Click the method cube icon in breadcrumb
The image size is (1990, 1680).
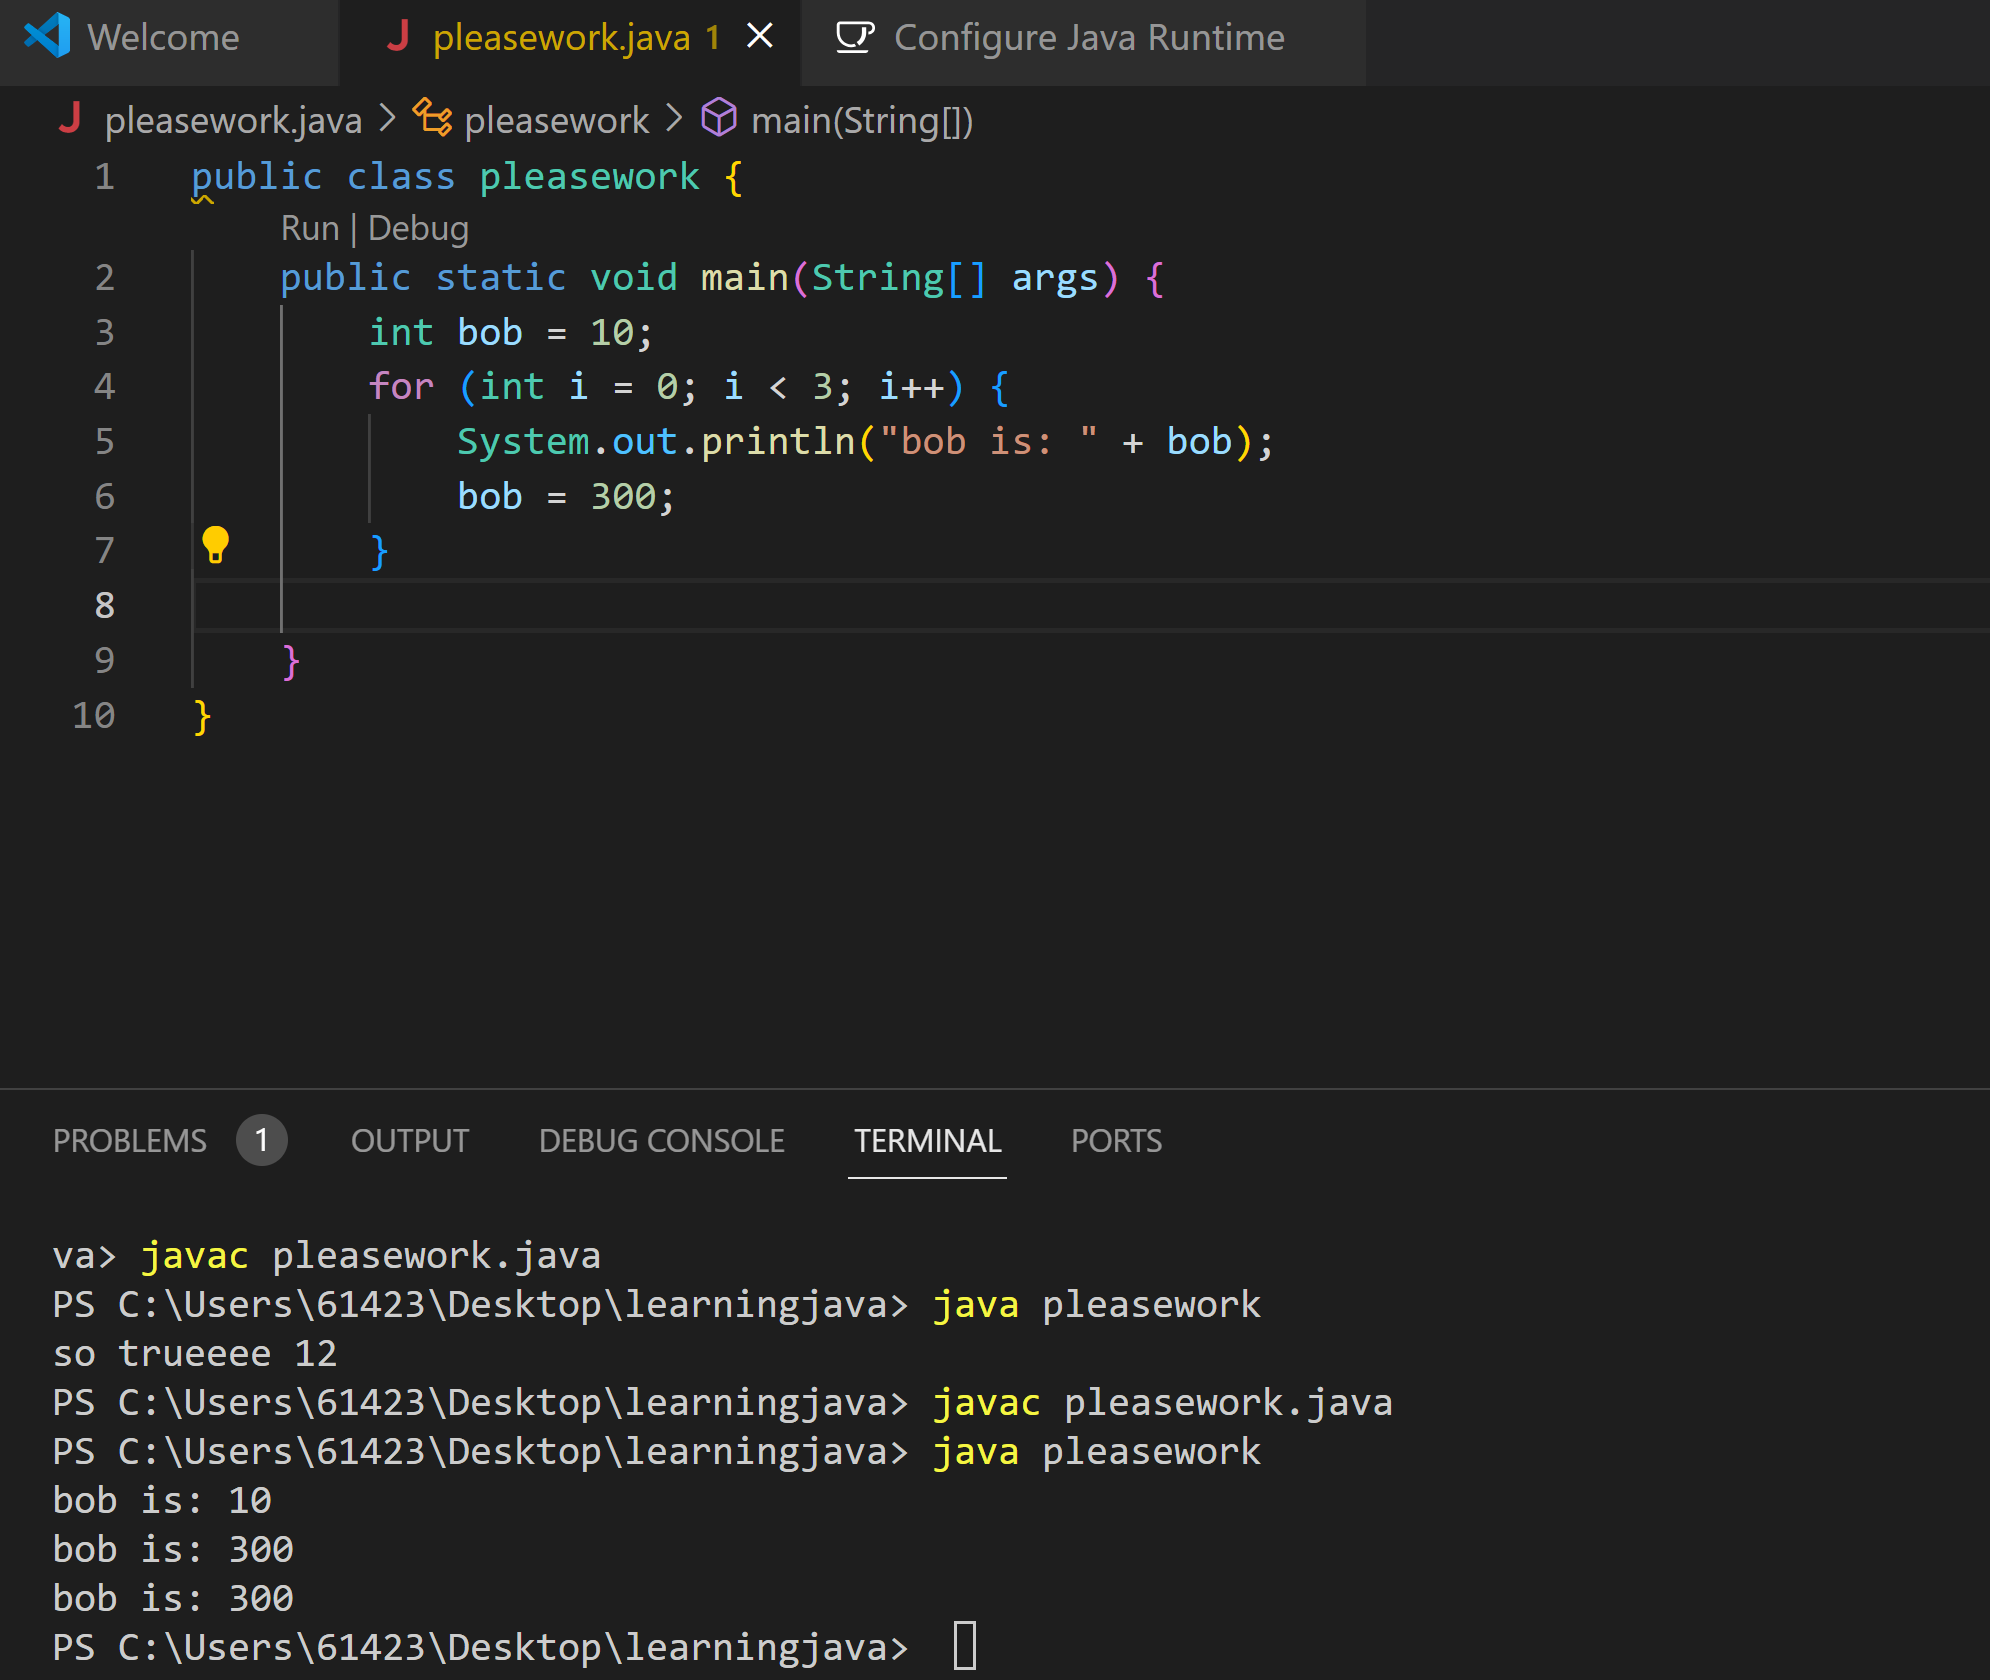(719, 119)
